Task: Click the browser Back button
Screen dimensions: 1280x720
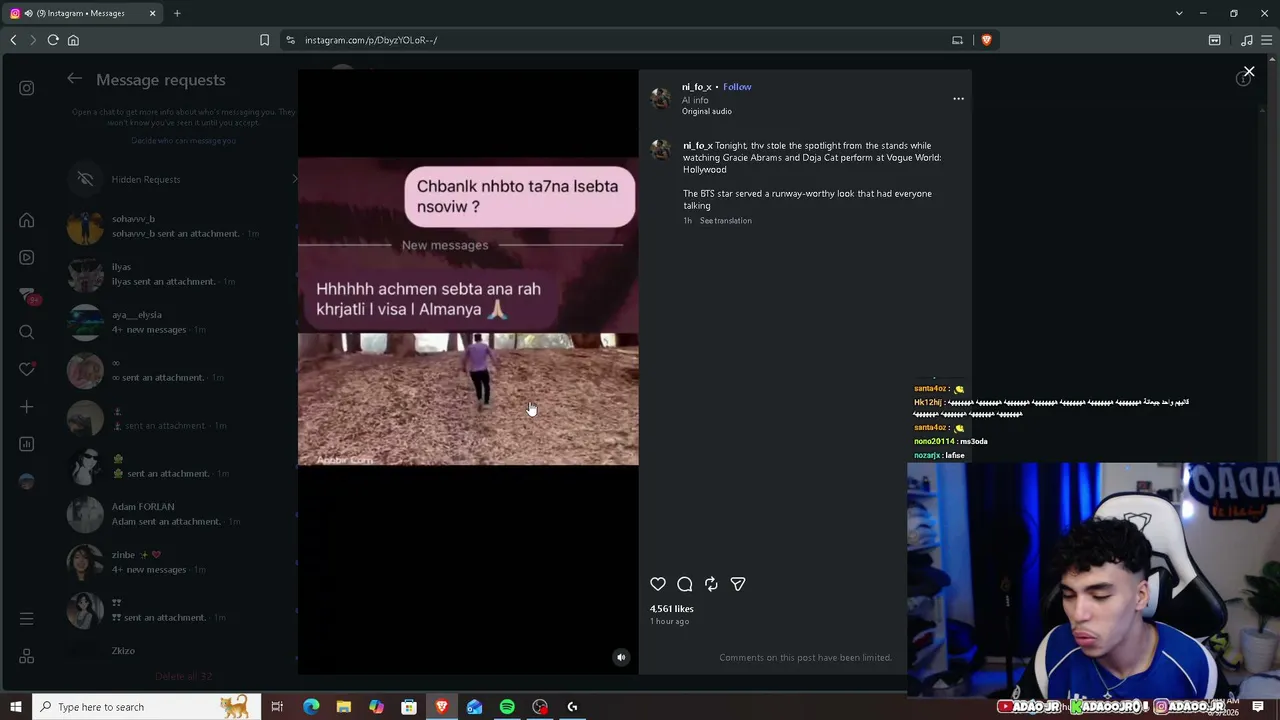Action: (13, 40)
